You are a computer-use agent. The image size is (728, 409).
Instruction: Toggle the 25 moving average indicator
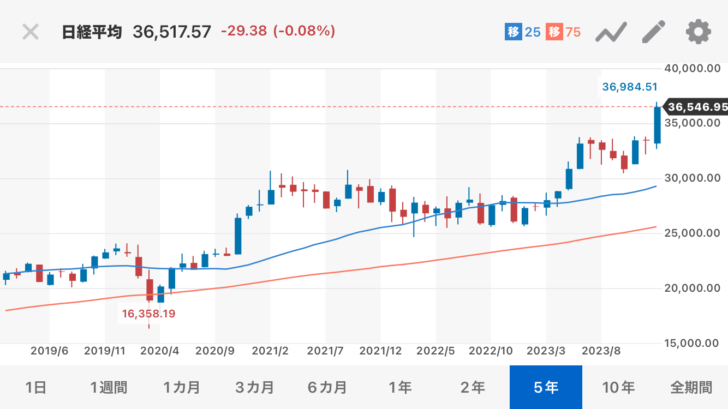[x=522, y=32]
